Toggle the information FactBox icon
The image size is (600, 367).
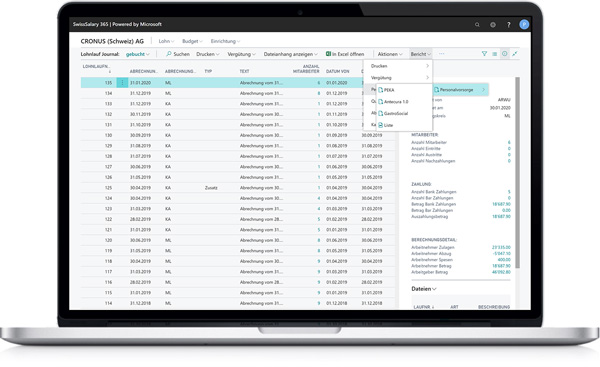(x=505, y=54)
